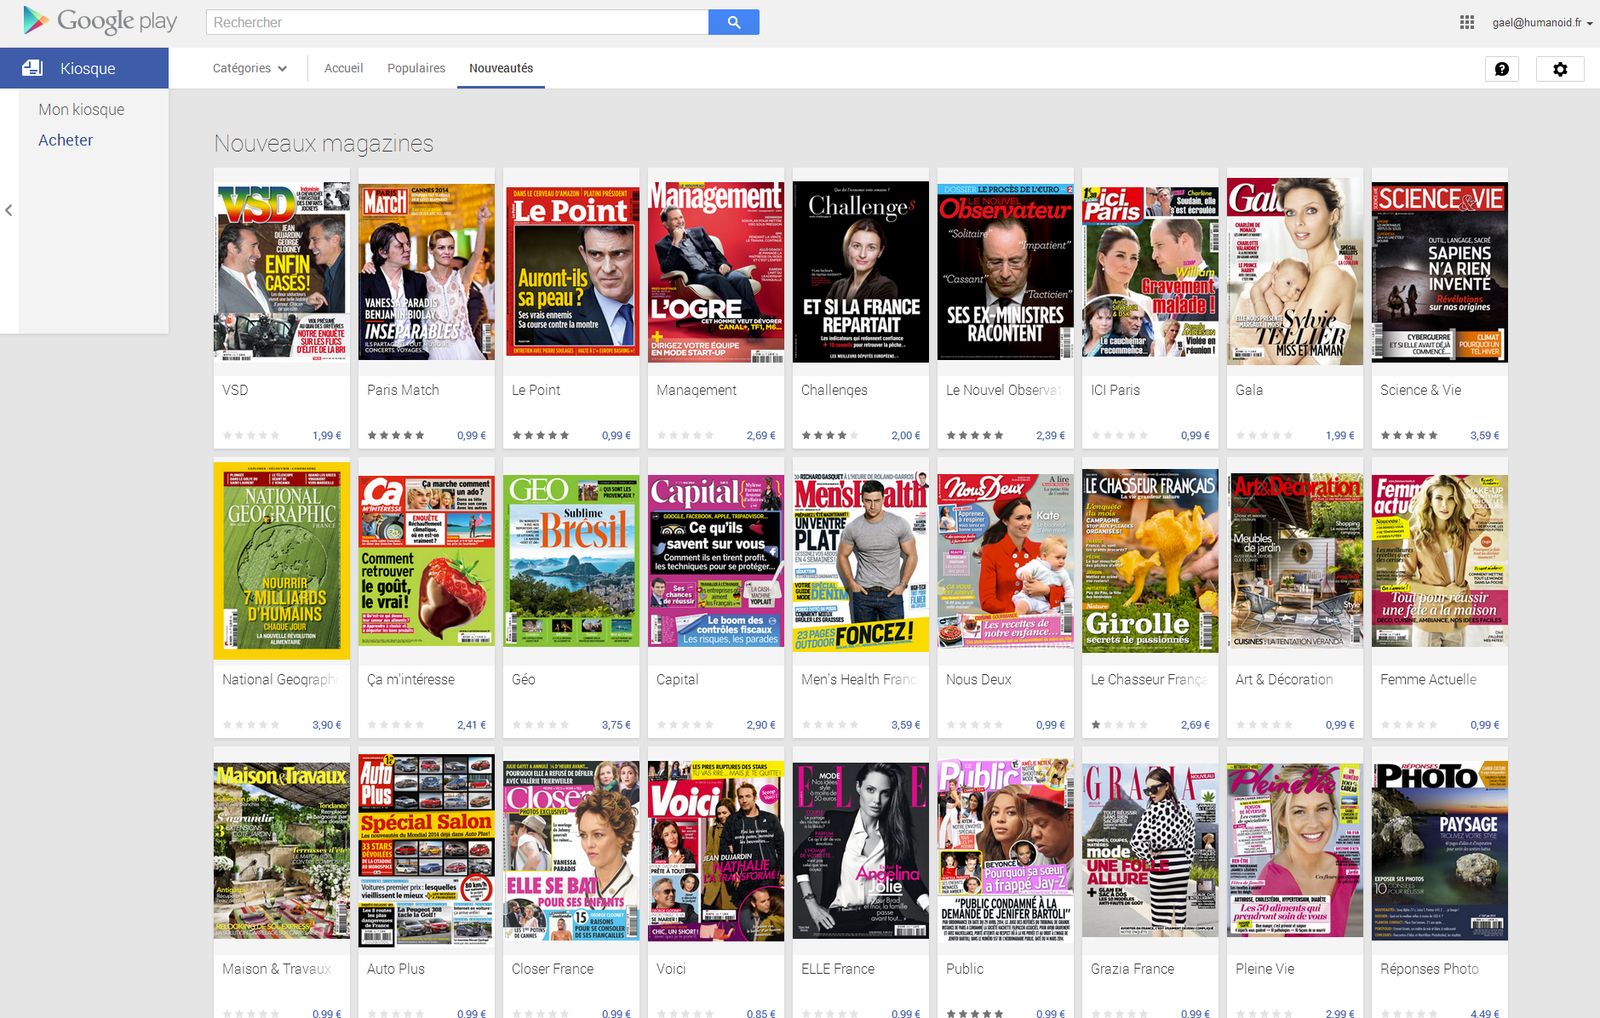Open Le Nouvel Observateur cover
1600x1018 pixels.
(x=1006, y=271)
